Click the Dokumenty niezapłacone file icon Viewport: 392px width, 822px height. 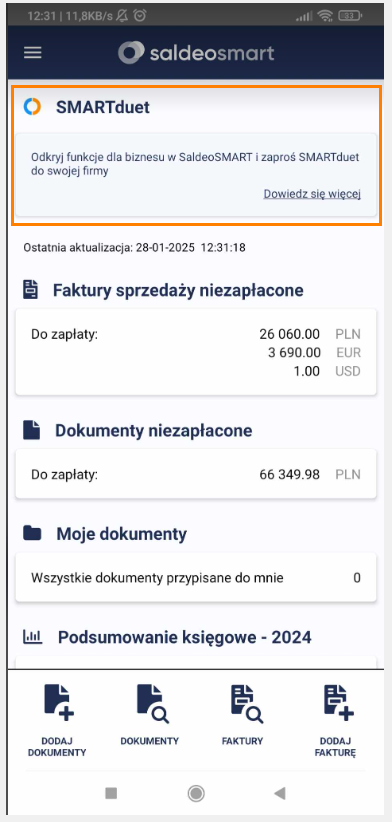(x=31, y=430)
